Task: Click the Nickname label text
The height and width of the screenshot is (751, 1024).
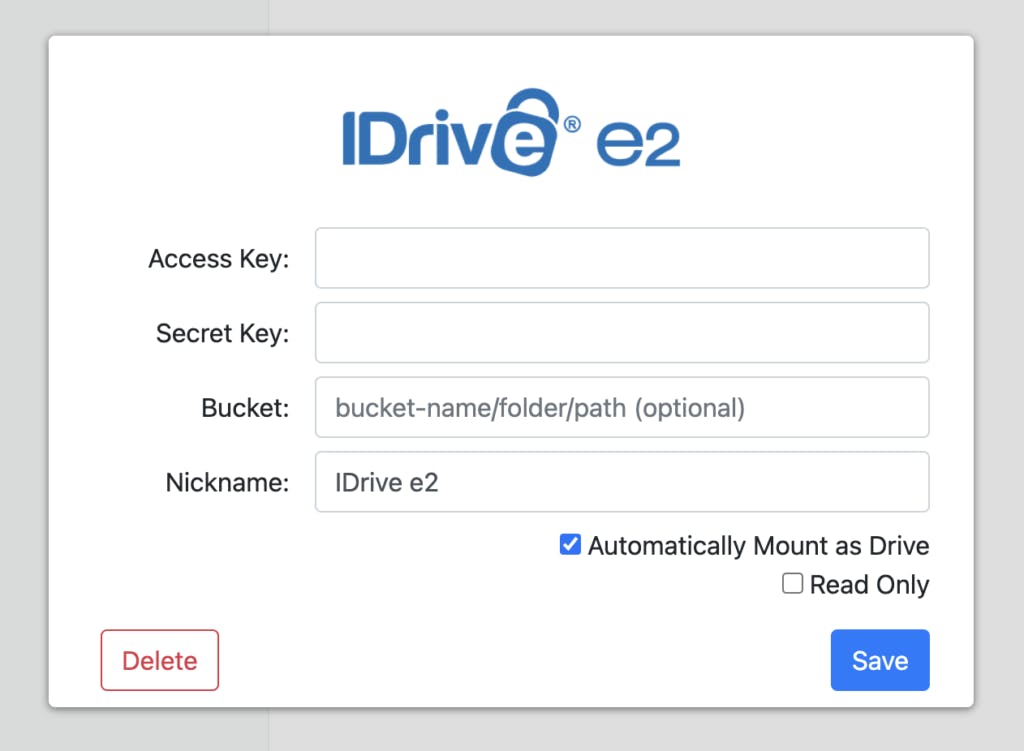Action: pos(227,483)
